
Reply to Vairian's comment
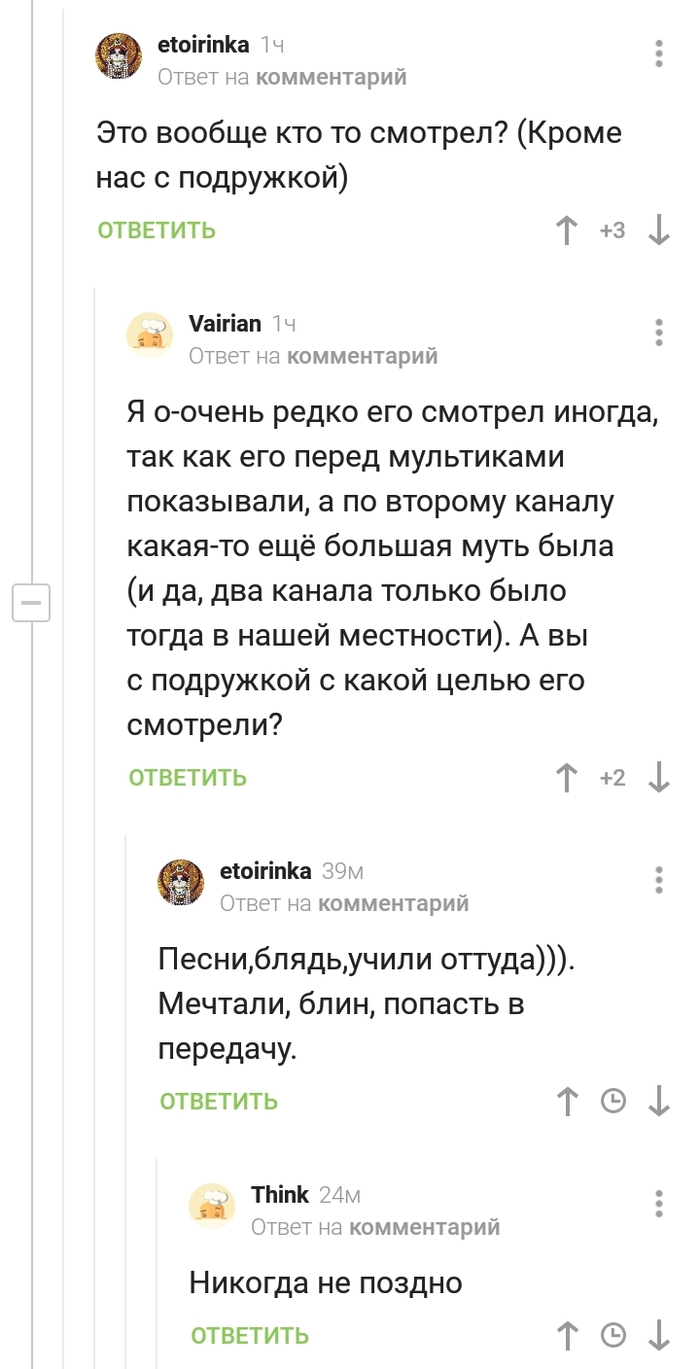(187, 777)
